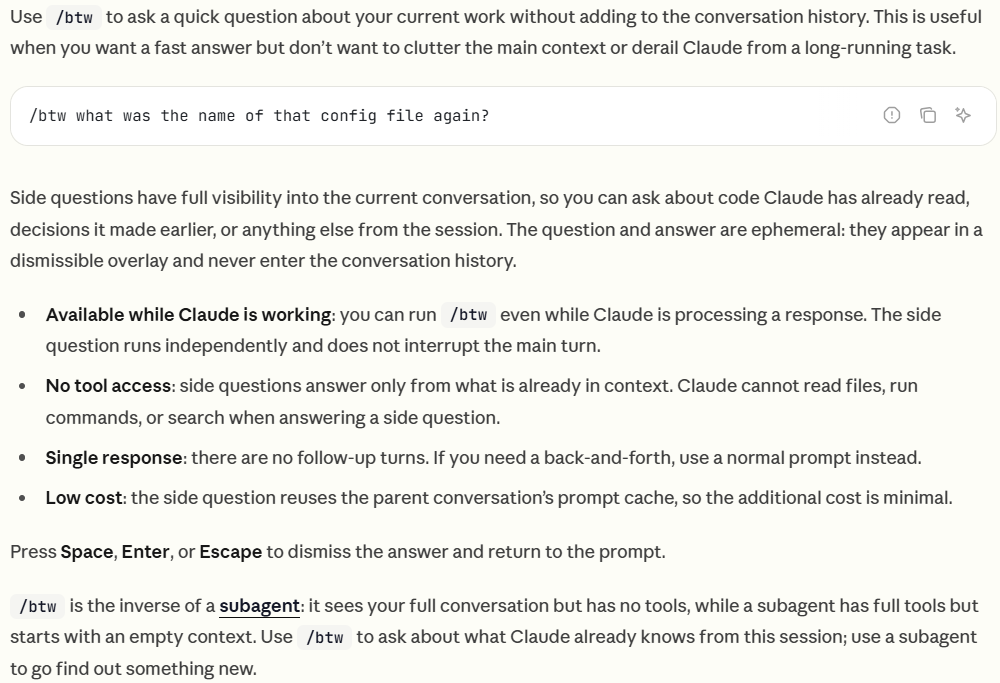
Task: Open the subagent link
Action: (259, 606)
